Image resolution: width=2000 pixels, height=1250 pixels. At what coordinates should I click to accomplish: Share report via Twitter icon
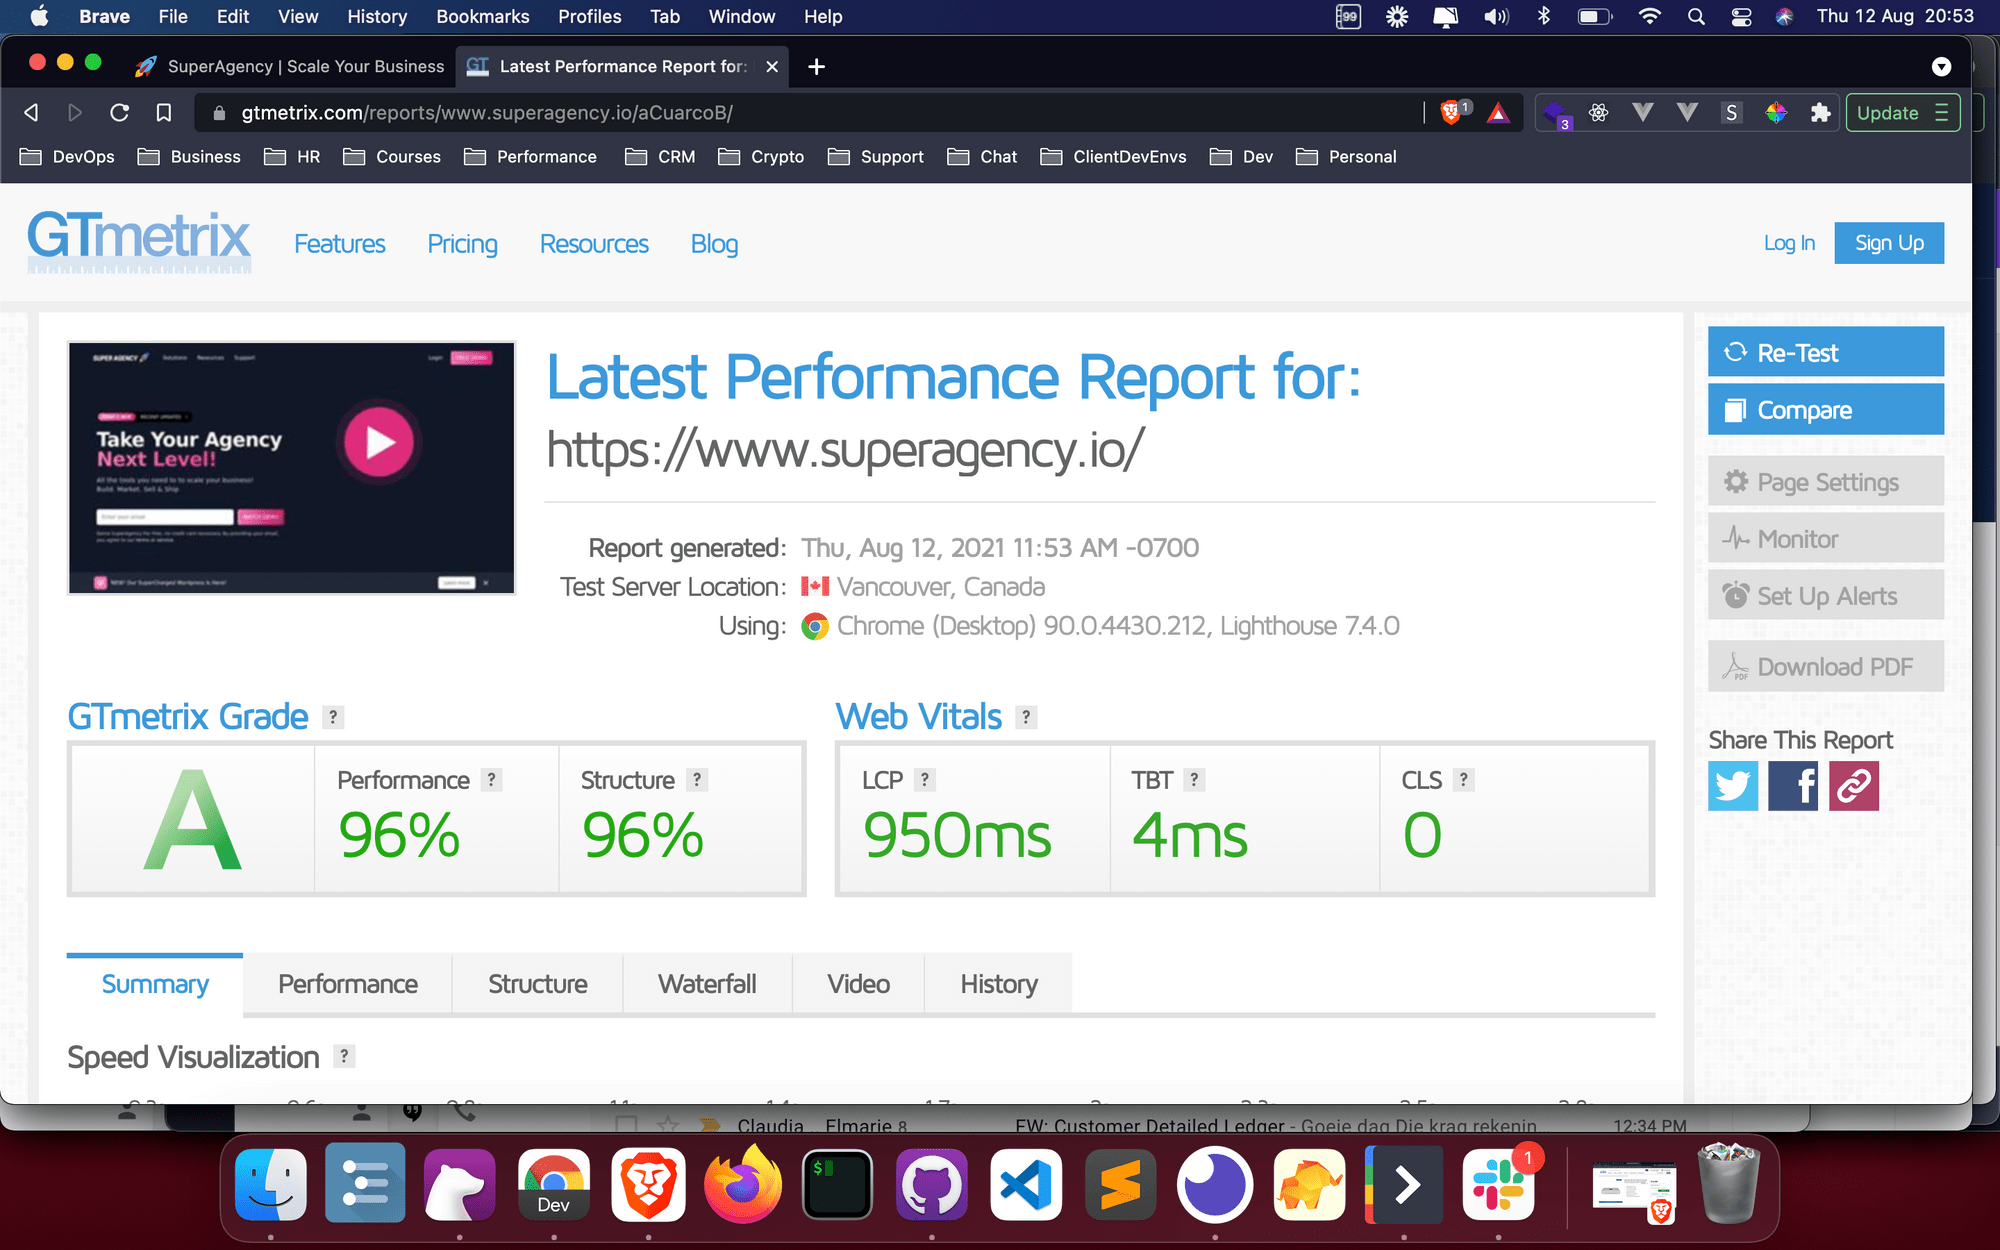[1733, 786]
